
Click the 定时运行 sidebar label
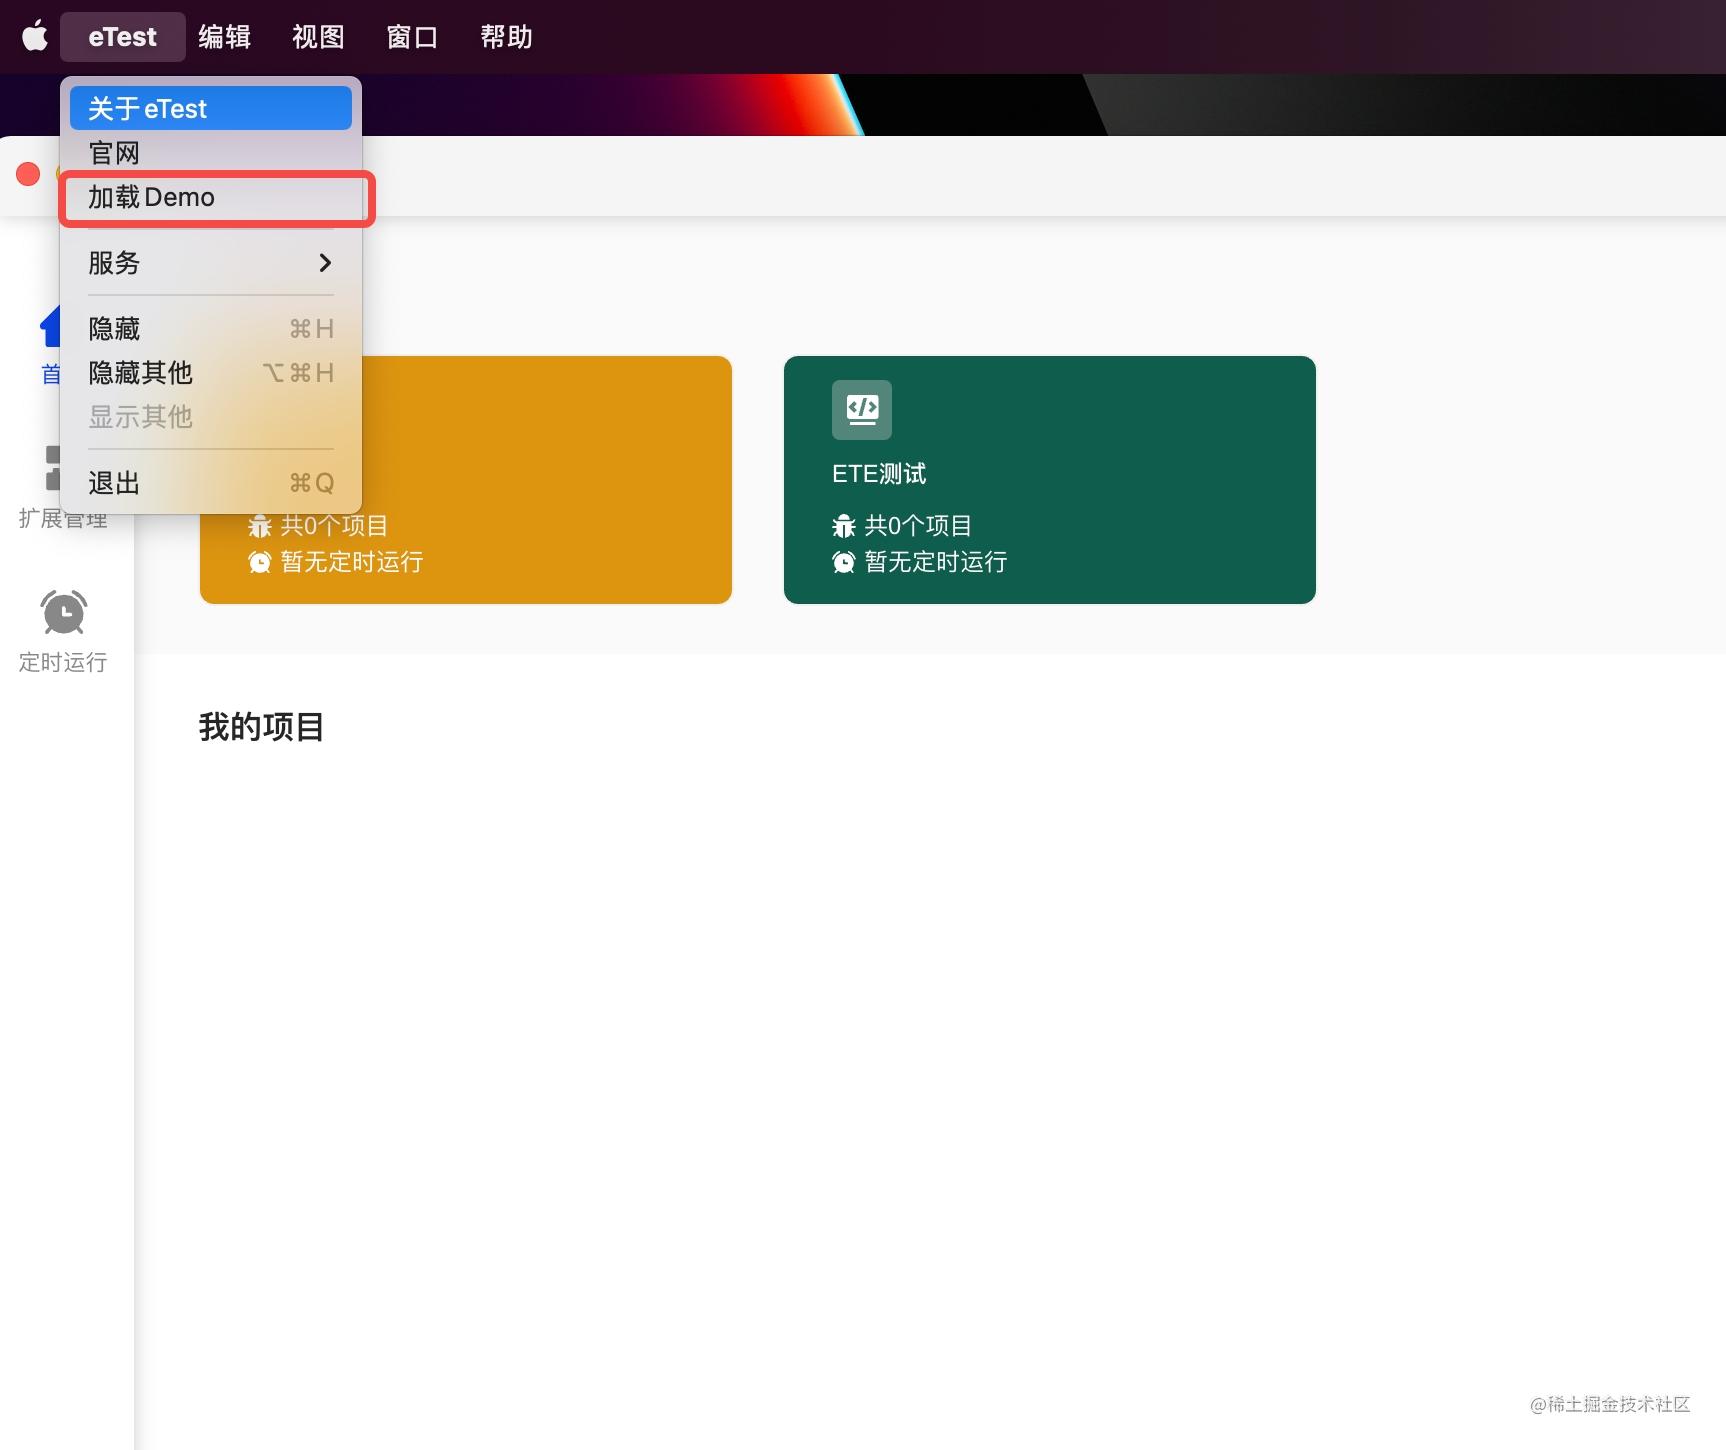point(63,662)
